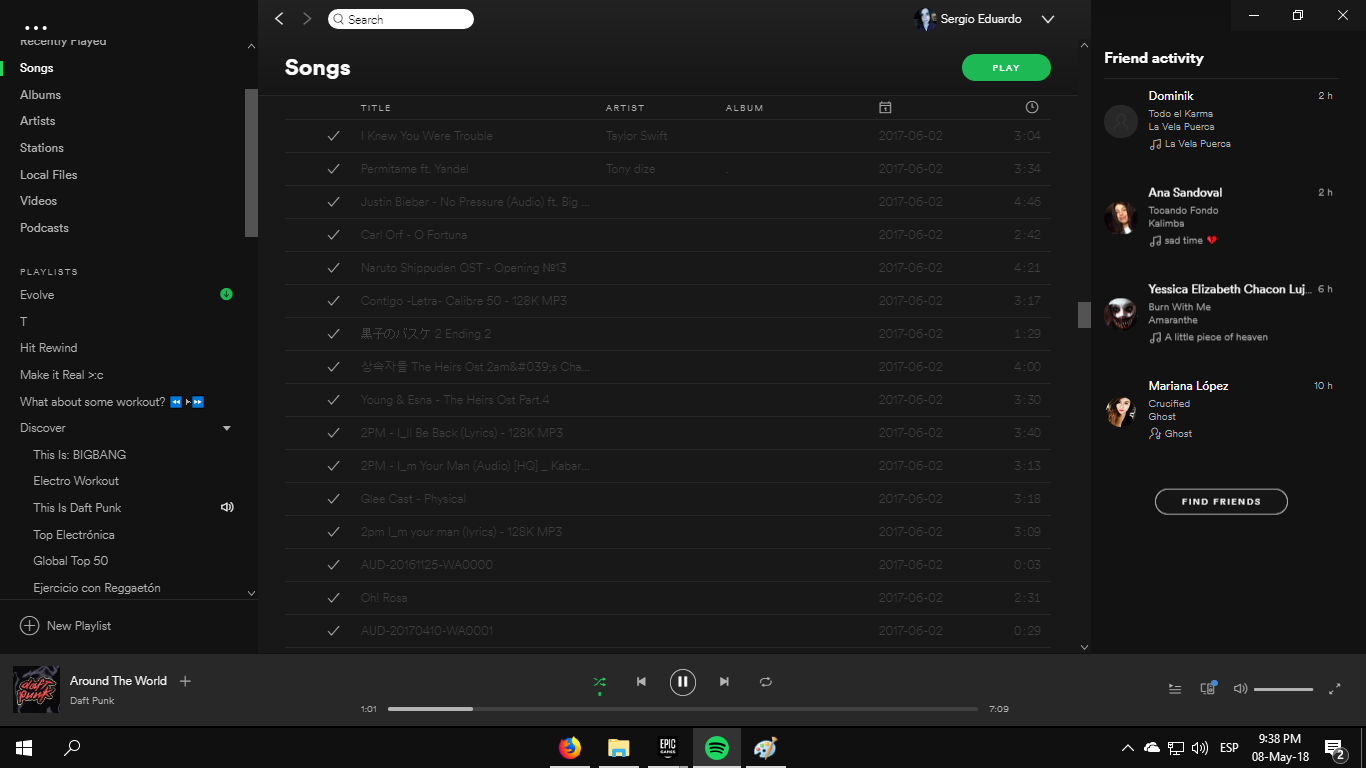The width and height of the screenshot is (1366, 768).
Task: Open the Hit Rewind playlist
Action: (x=49, y=348)
